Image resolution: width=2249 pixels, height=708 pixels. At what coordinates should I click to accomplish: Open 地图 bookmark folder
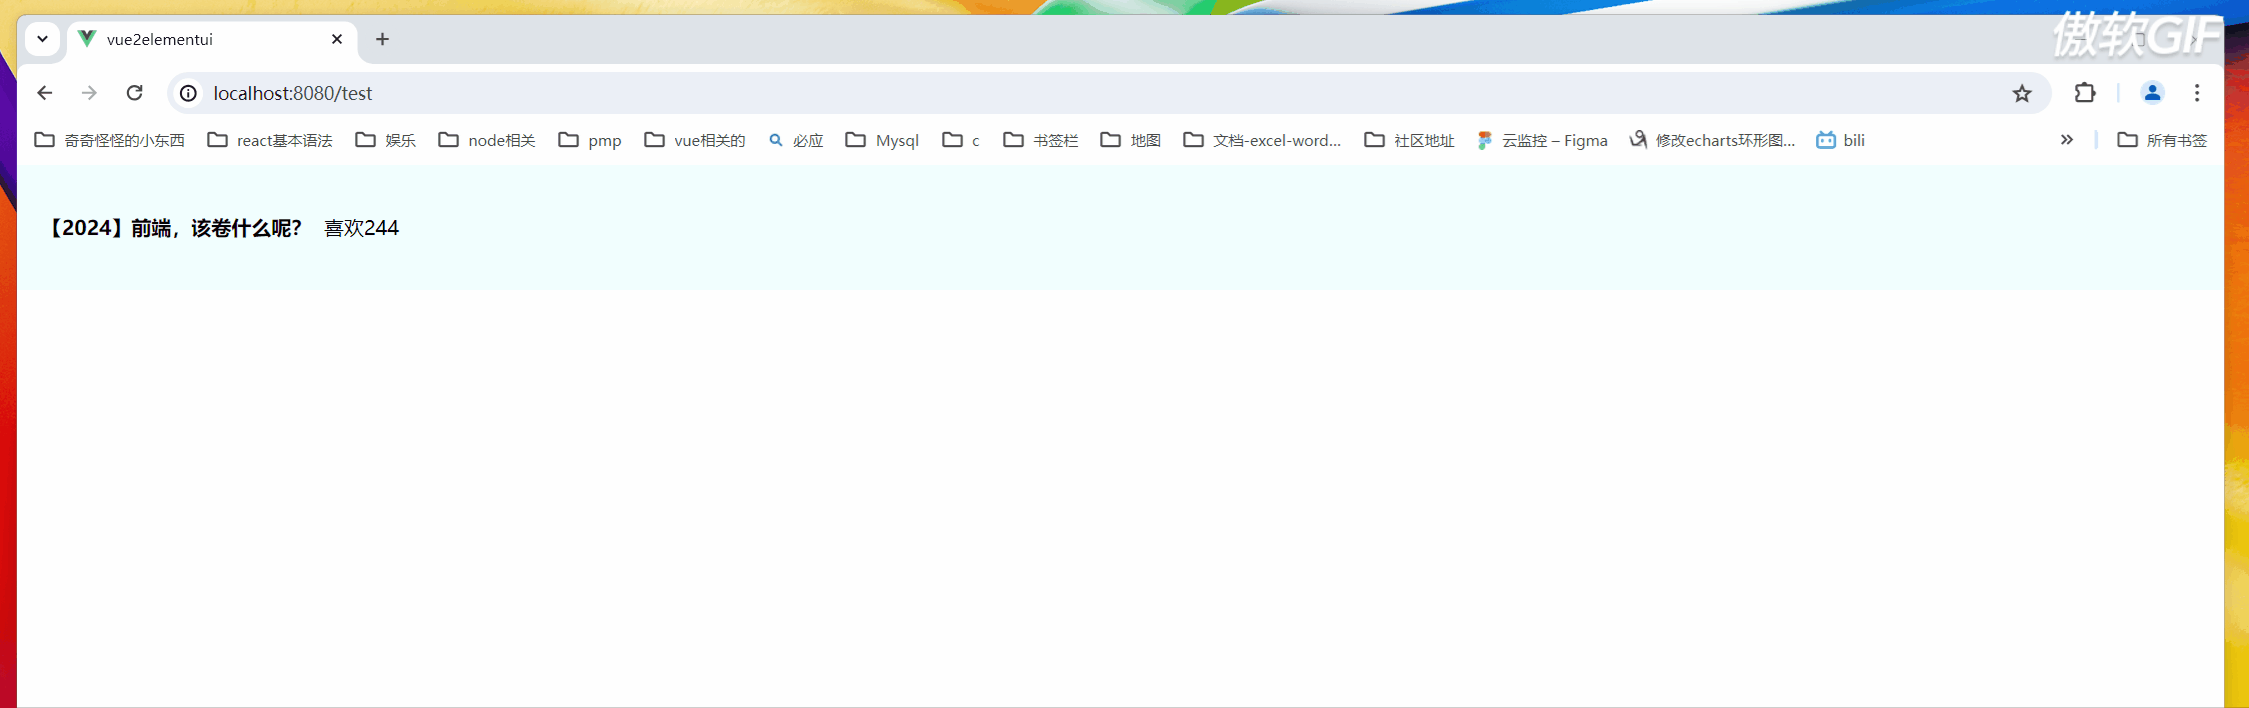coord(1131,140)
